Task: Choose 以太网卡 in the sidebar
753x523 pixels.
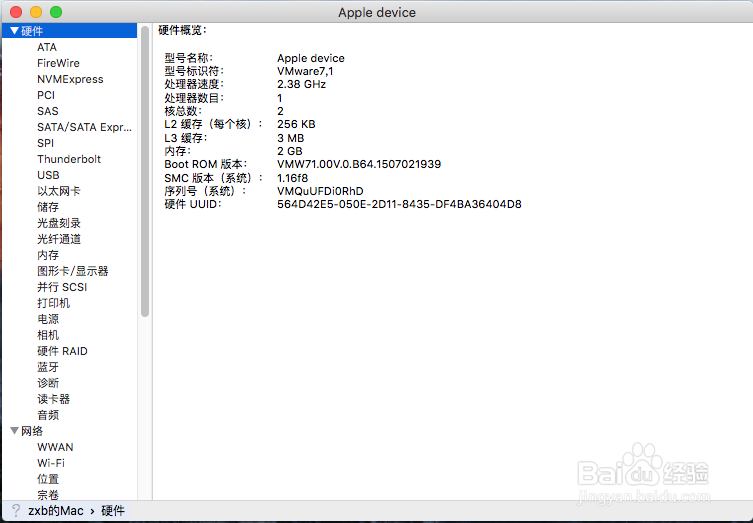Action: coord(59,191)
